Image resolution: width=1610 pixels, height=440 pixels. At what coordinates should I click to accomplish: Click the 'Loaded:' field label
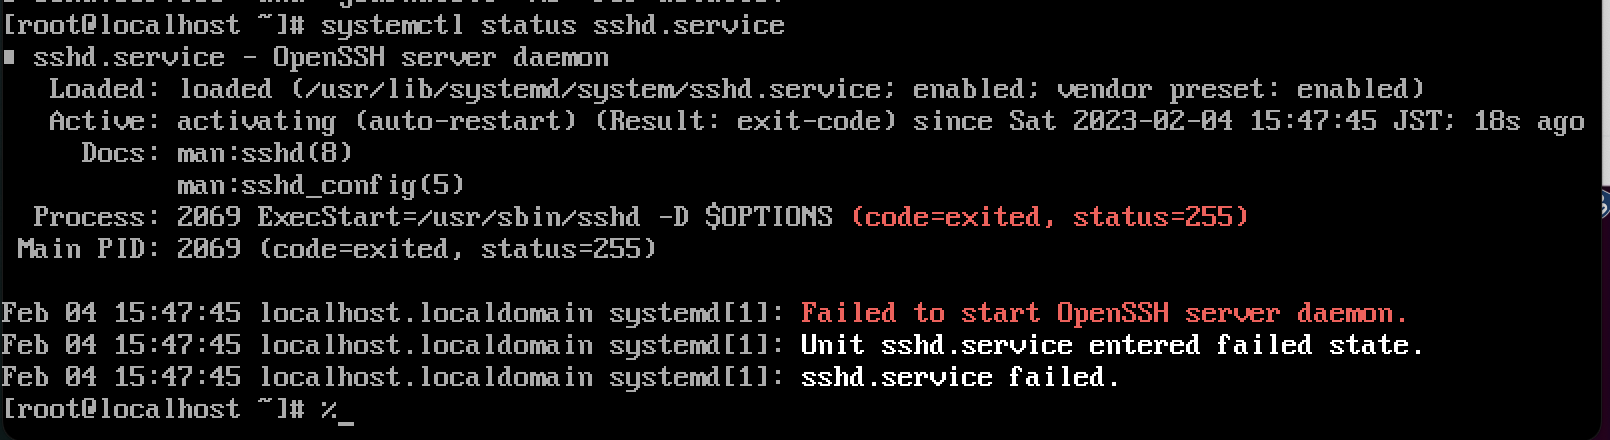tap(105, 89)
